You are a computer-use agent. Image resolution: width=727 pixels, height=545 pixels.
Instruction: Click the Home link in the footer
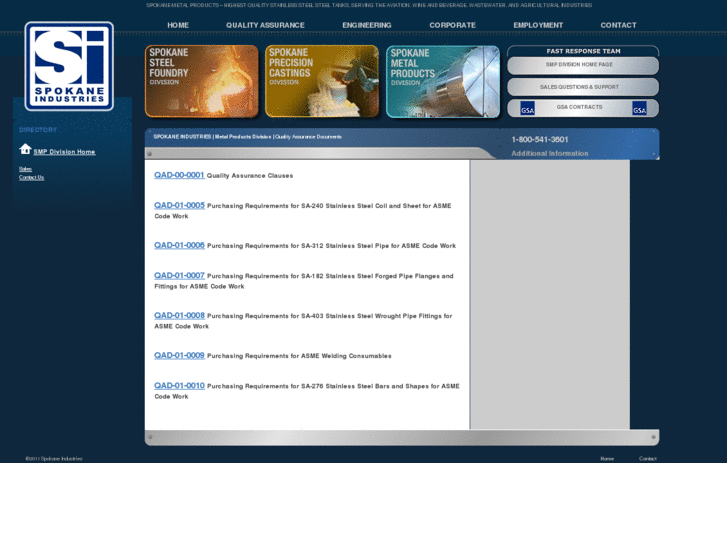click(607, 459)
